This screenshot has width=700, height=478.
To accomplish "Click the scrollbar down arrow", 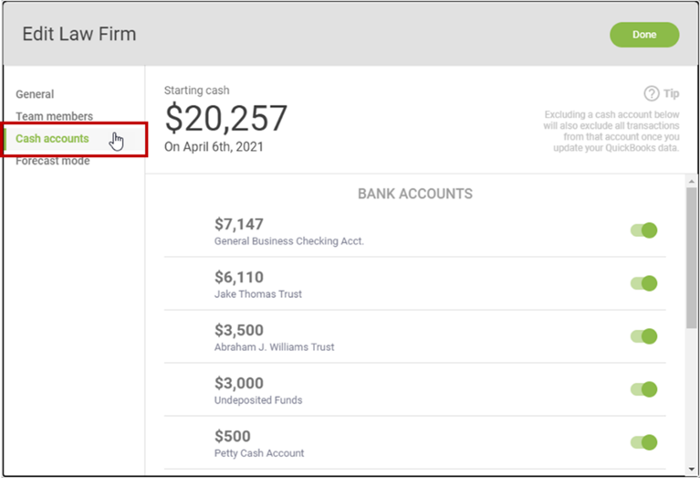I will click(692, 469).
